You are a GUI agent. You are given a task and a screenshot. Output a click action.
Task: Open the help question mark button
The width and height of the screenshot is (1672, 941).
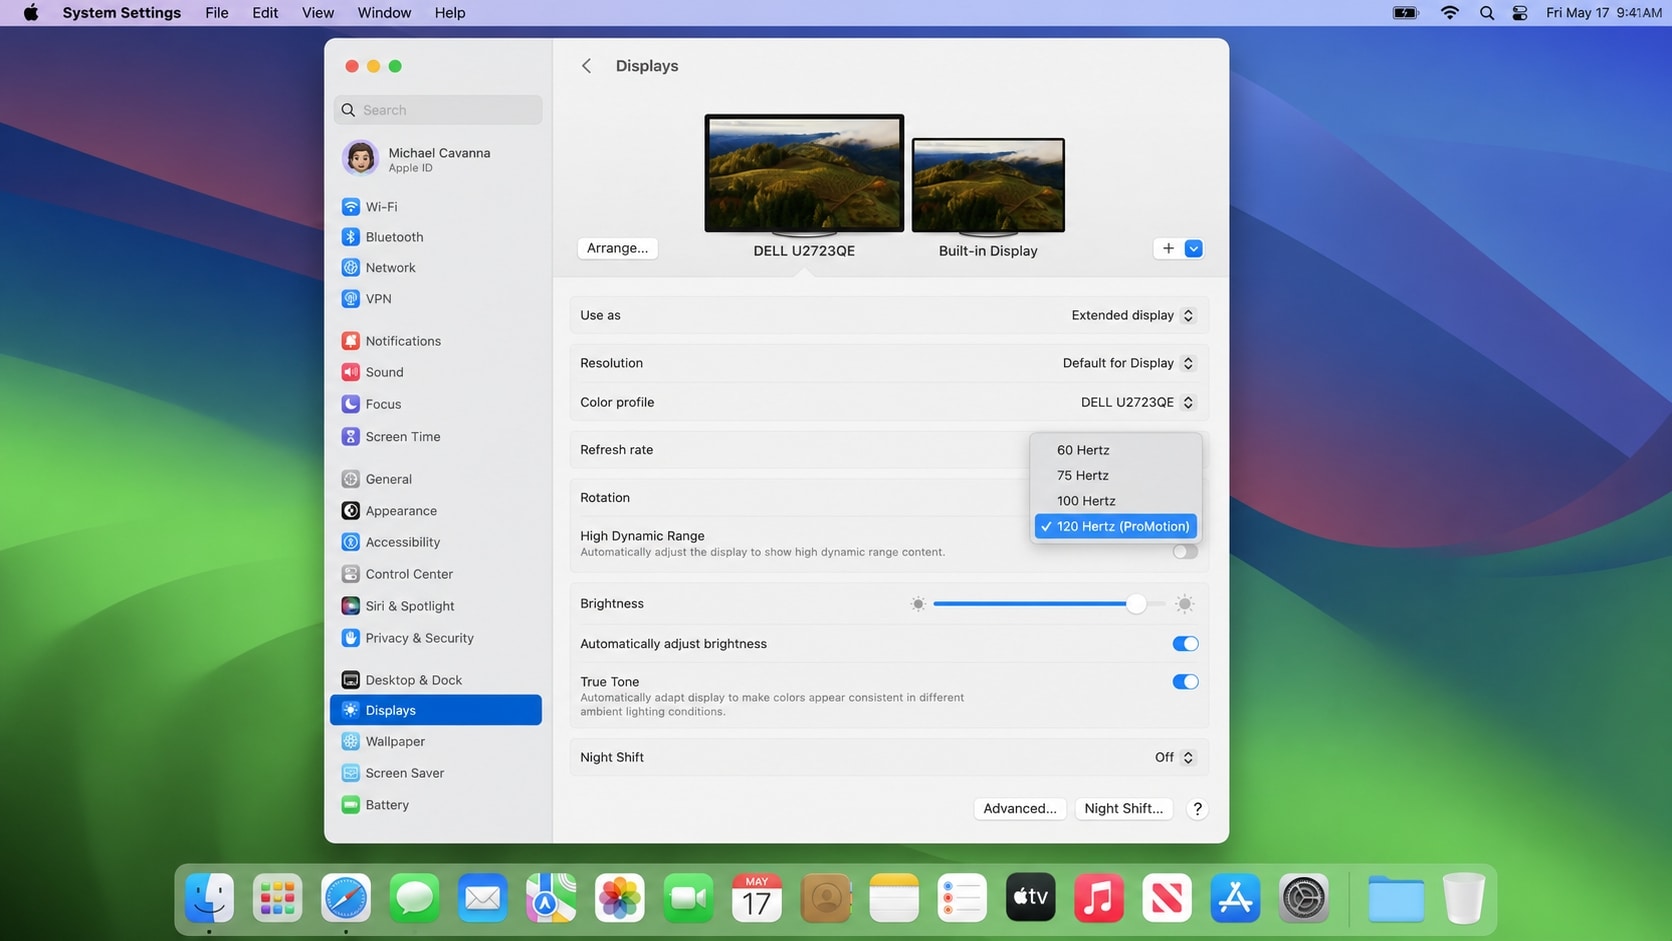[x=1197, y=809]
